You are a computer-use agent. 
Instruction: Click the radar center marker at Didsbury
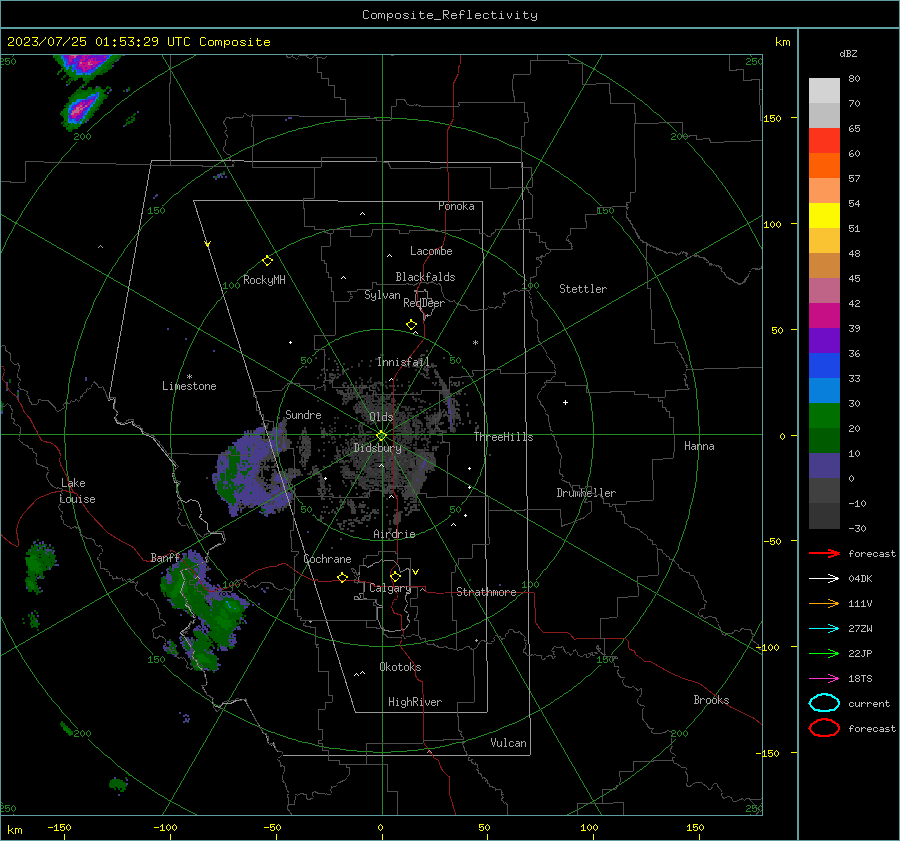(x=381, y=435)
